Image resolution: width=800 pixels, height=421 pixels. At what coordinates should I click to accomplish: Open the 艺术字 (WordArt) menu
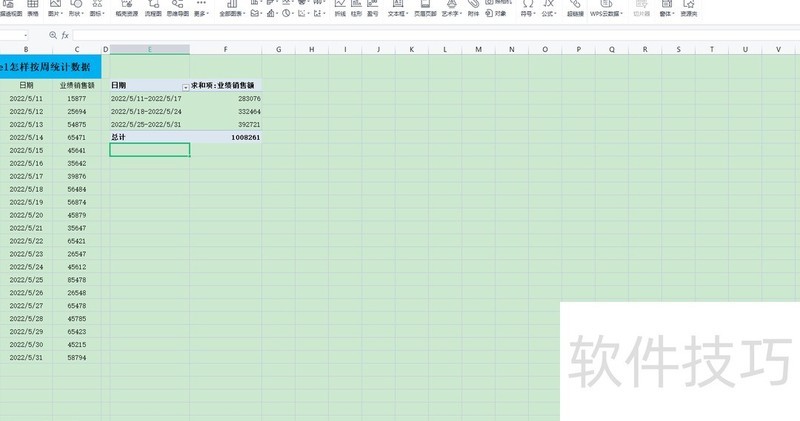pos(452,8)
